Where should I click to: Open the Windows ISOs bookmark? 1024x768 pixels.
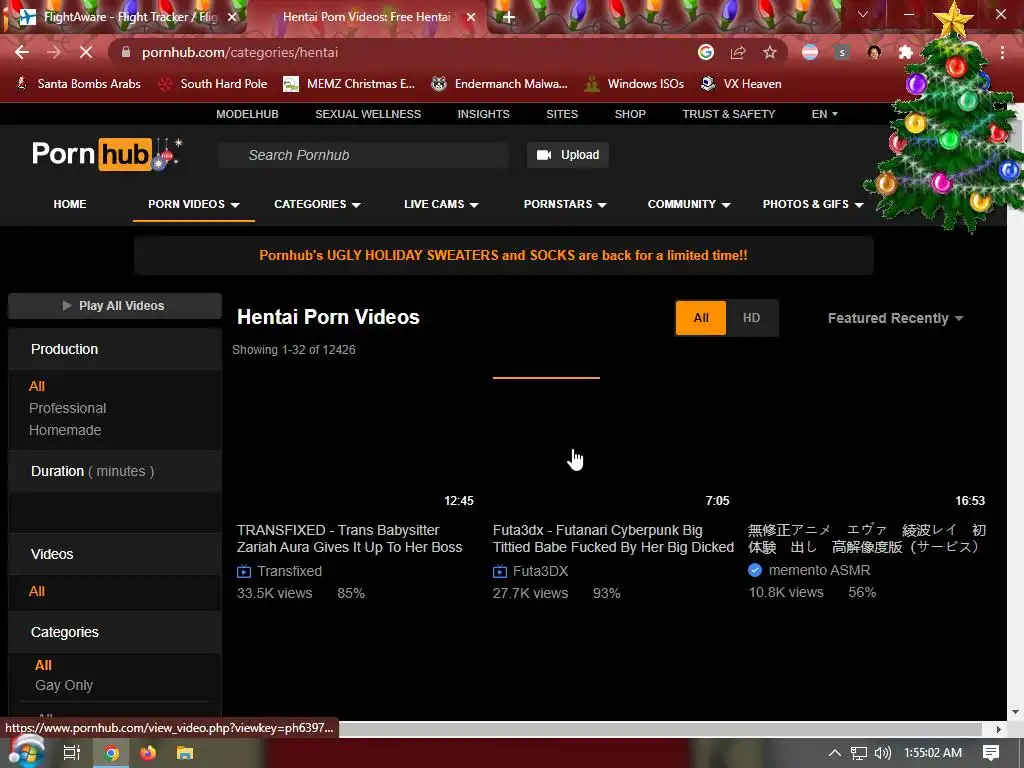(x=633, y=84)
